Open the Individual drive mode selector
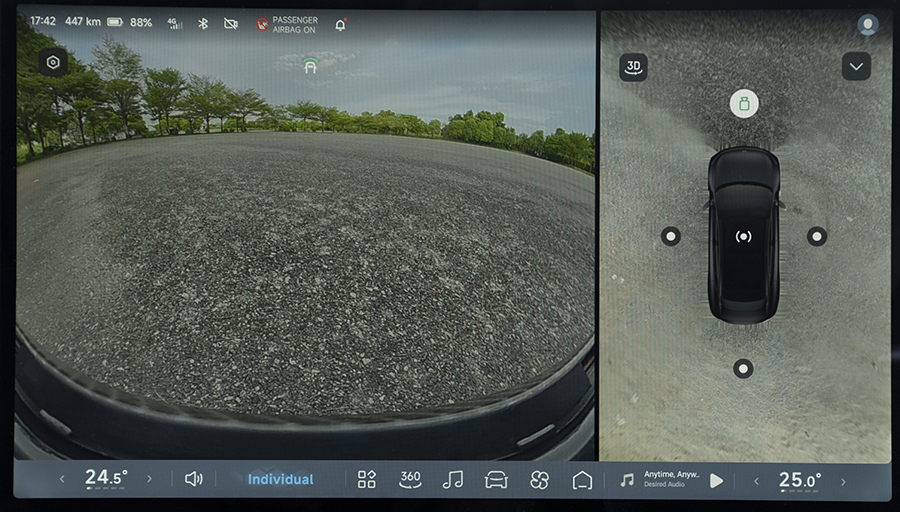The height and width of the screenshot is (512, 900). (280, 480)
